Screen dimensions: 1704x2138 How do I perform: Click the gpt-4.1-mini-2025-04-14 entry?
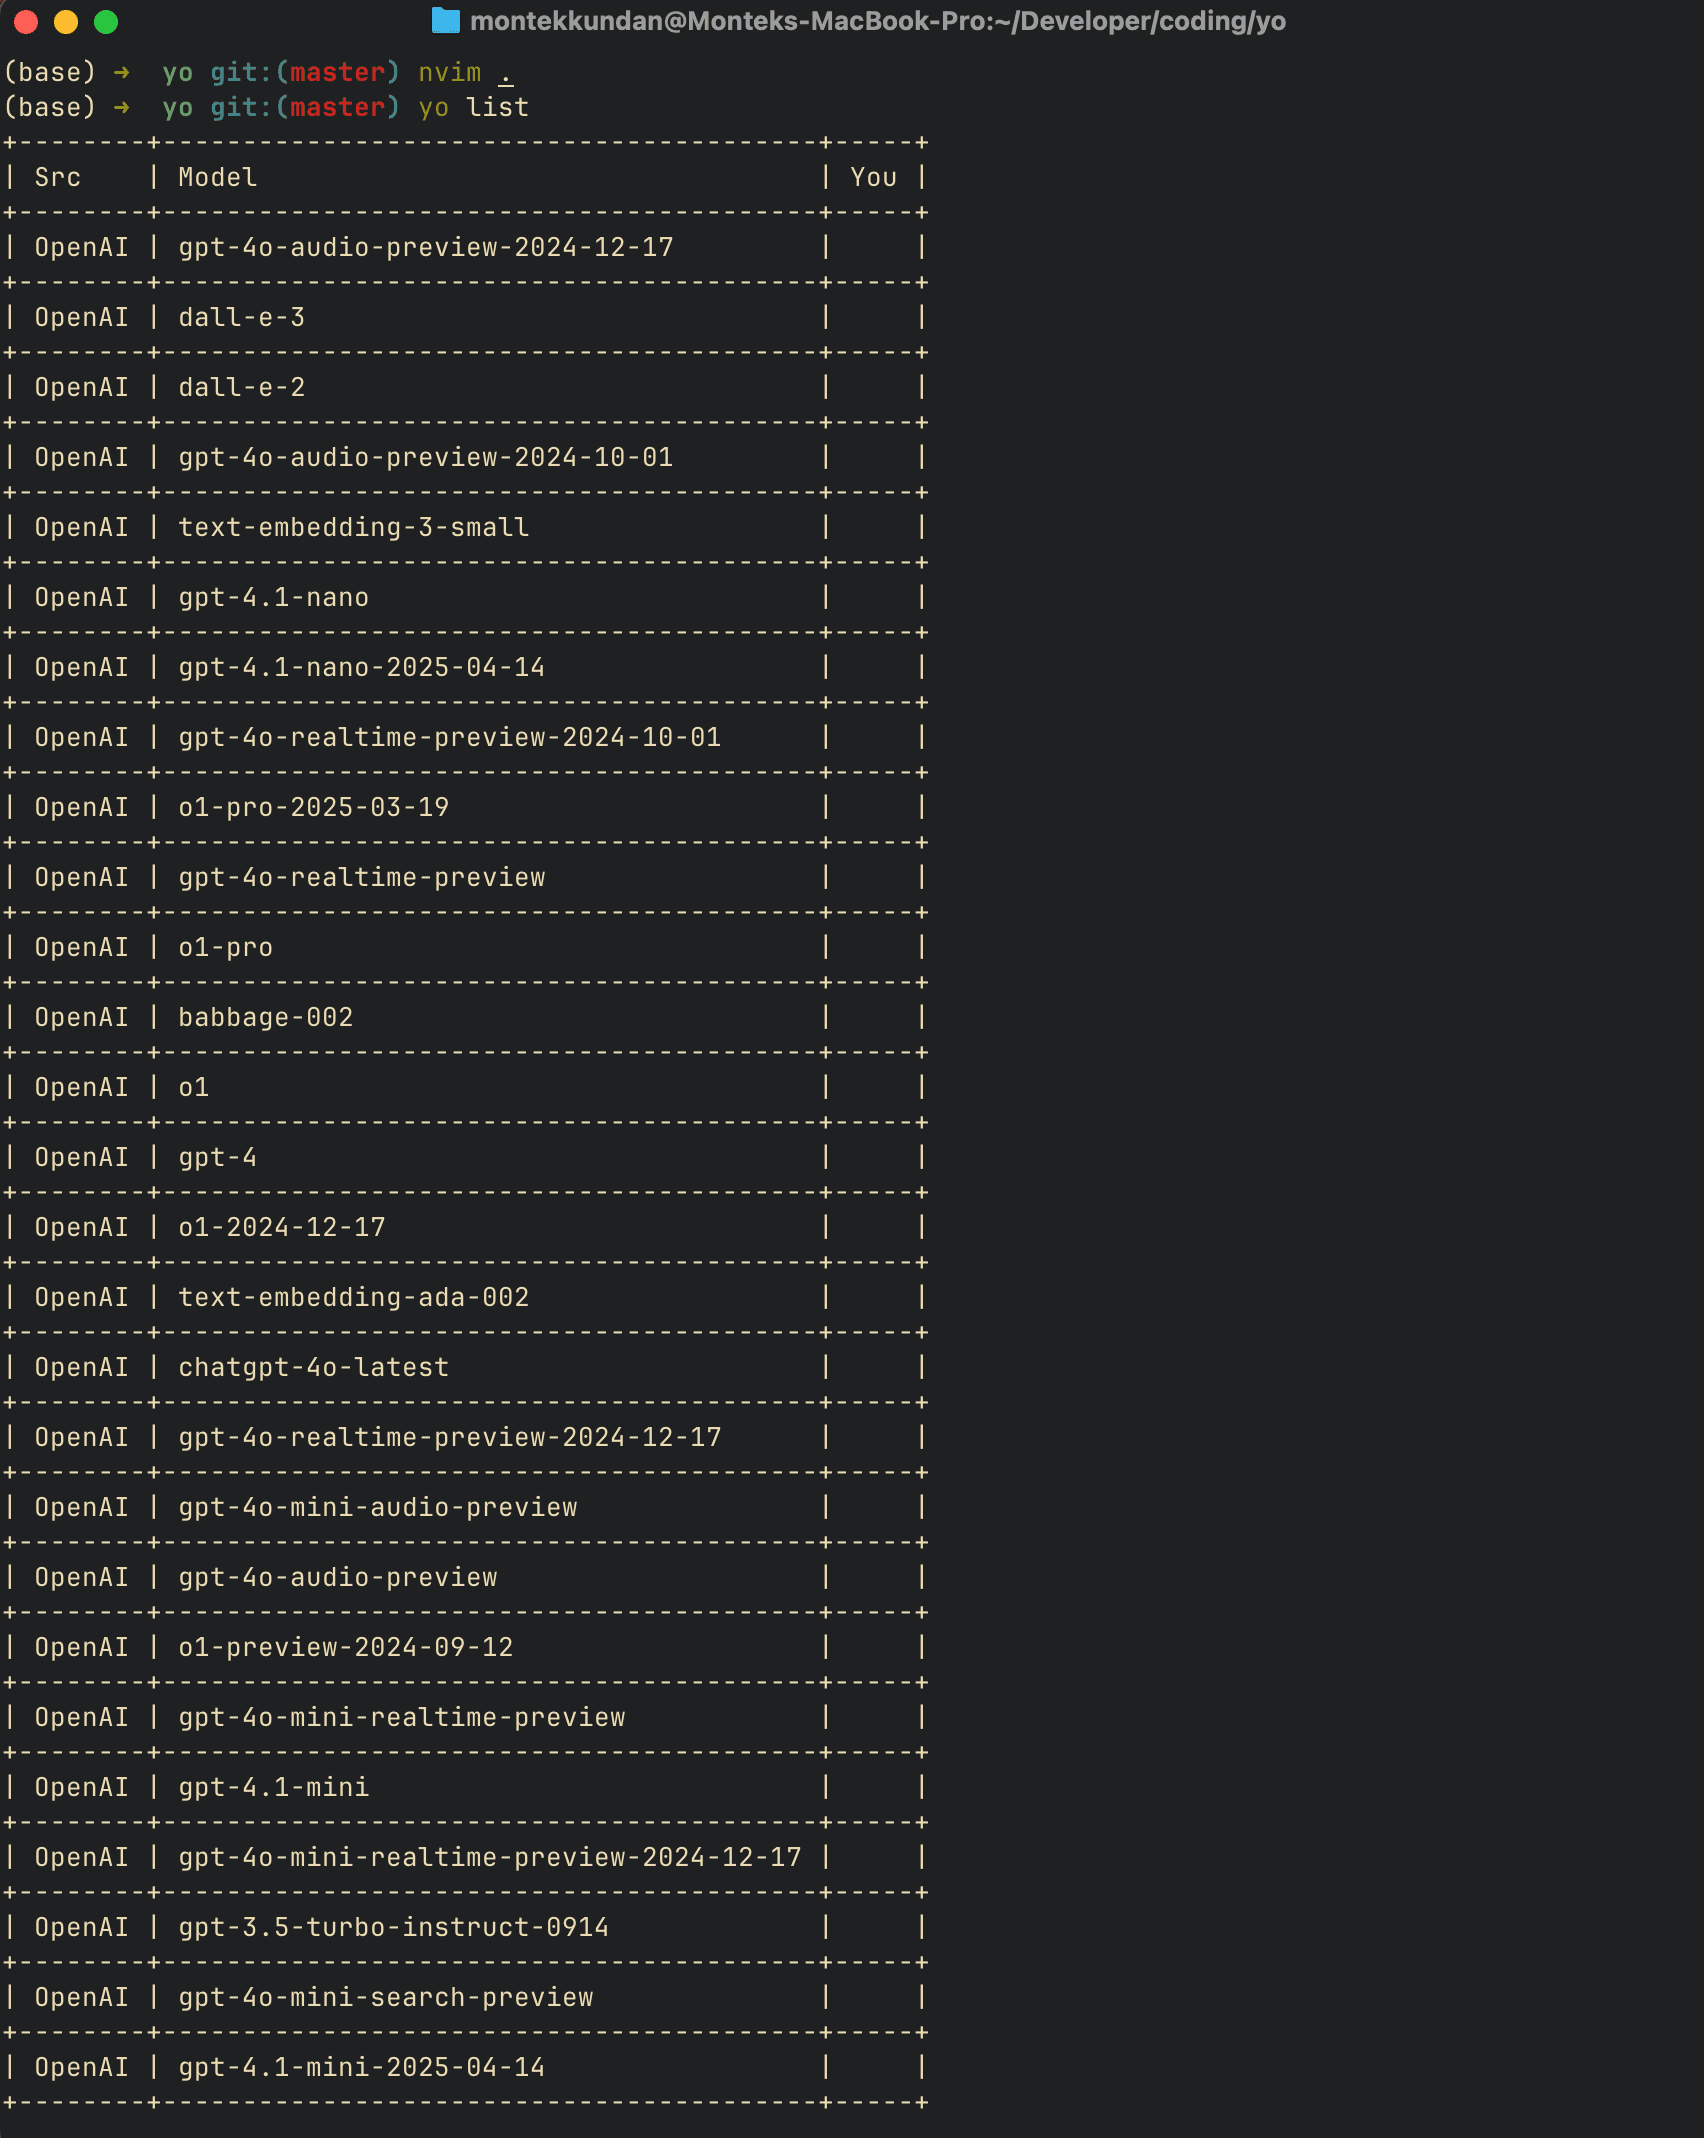(x=361, y=2068)
